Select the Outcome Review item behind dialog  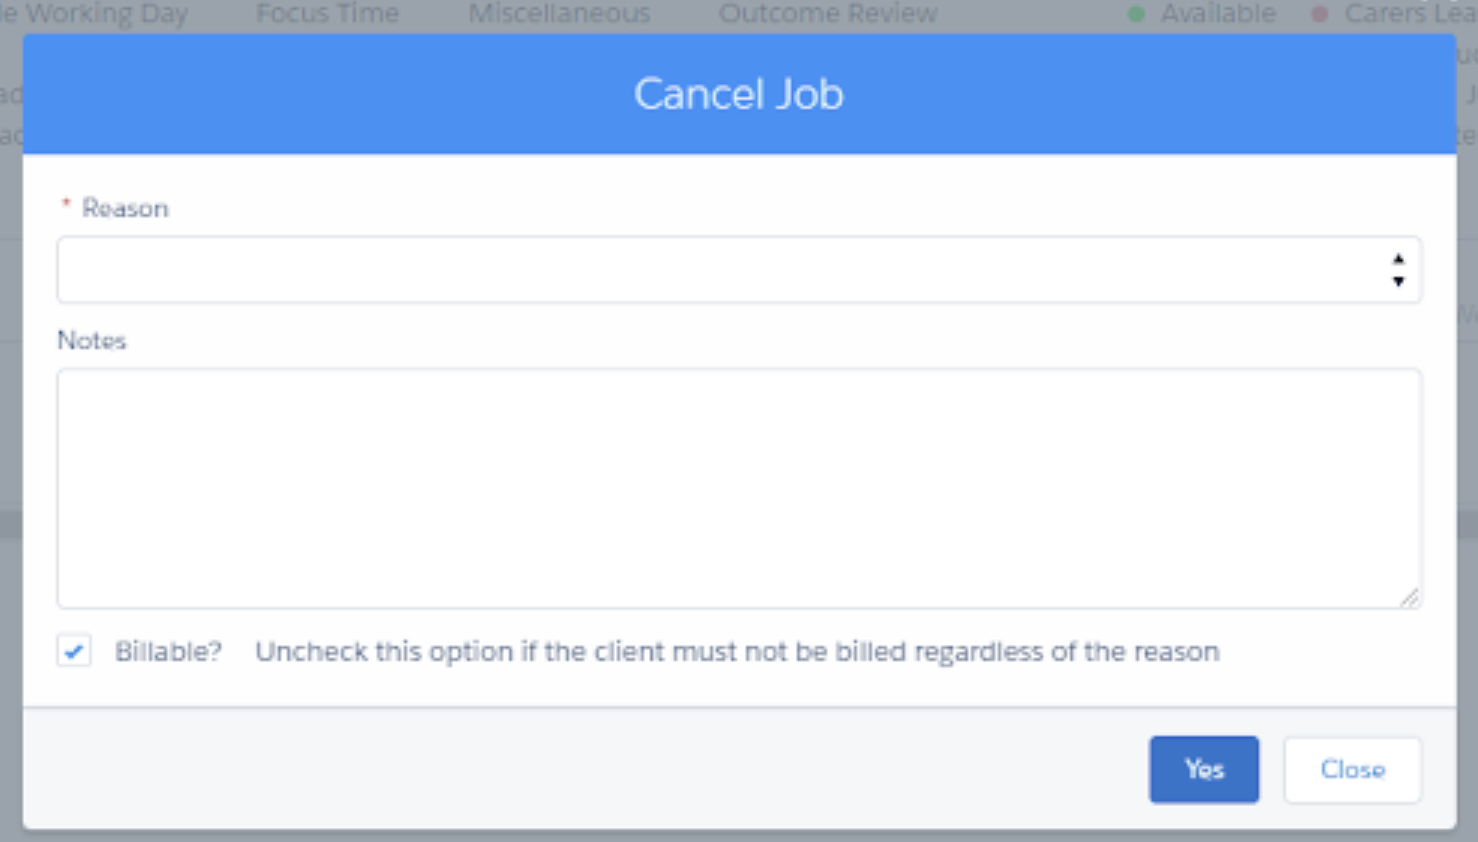click(828, 13)
